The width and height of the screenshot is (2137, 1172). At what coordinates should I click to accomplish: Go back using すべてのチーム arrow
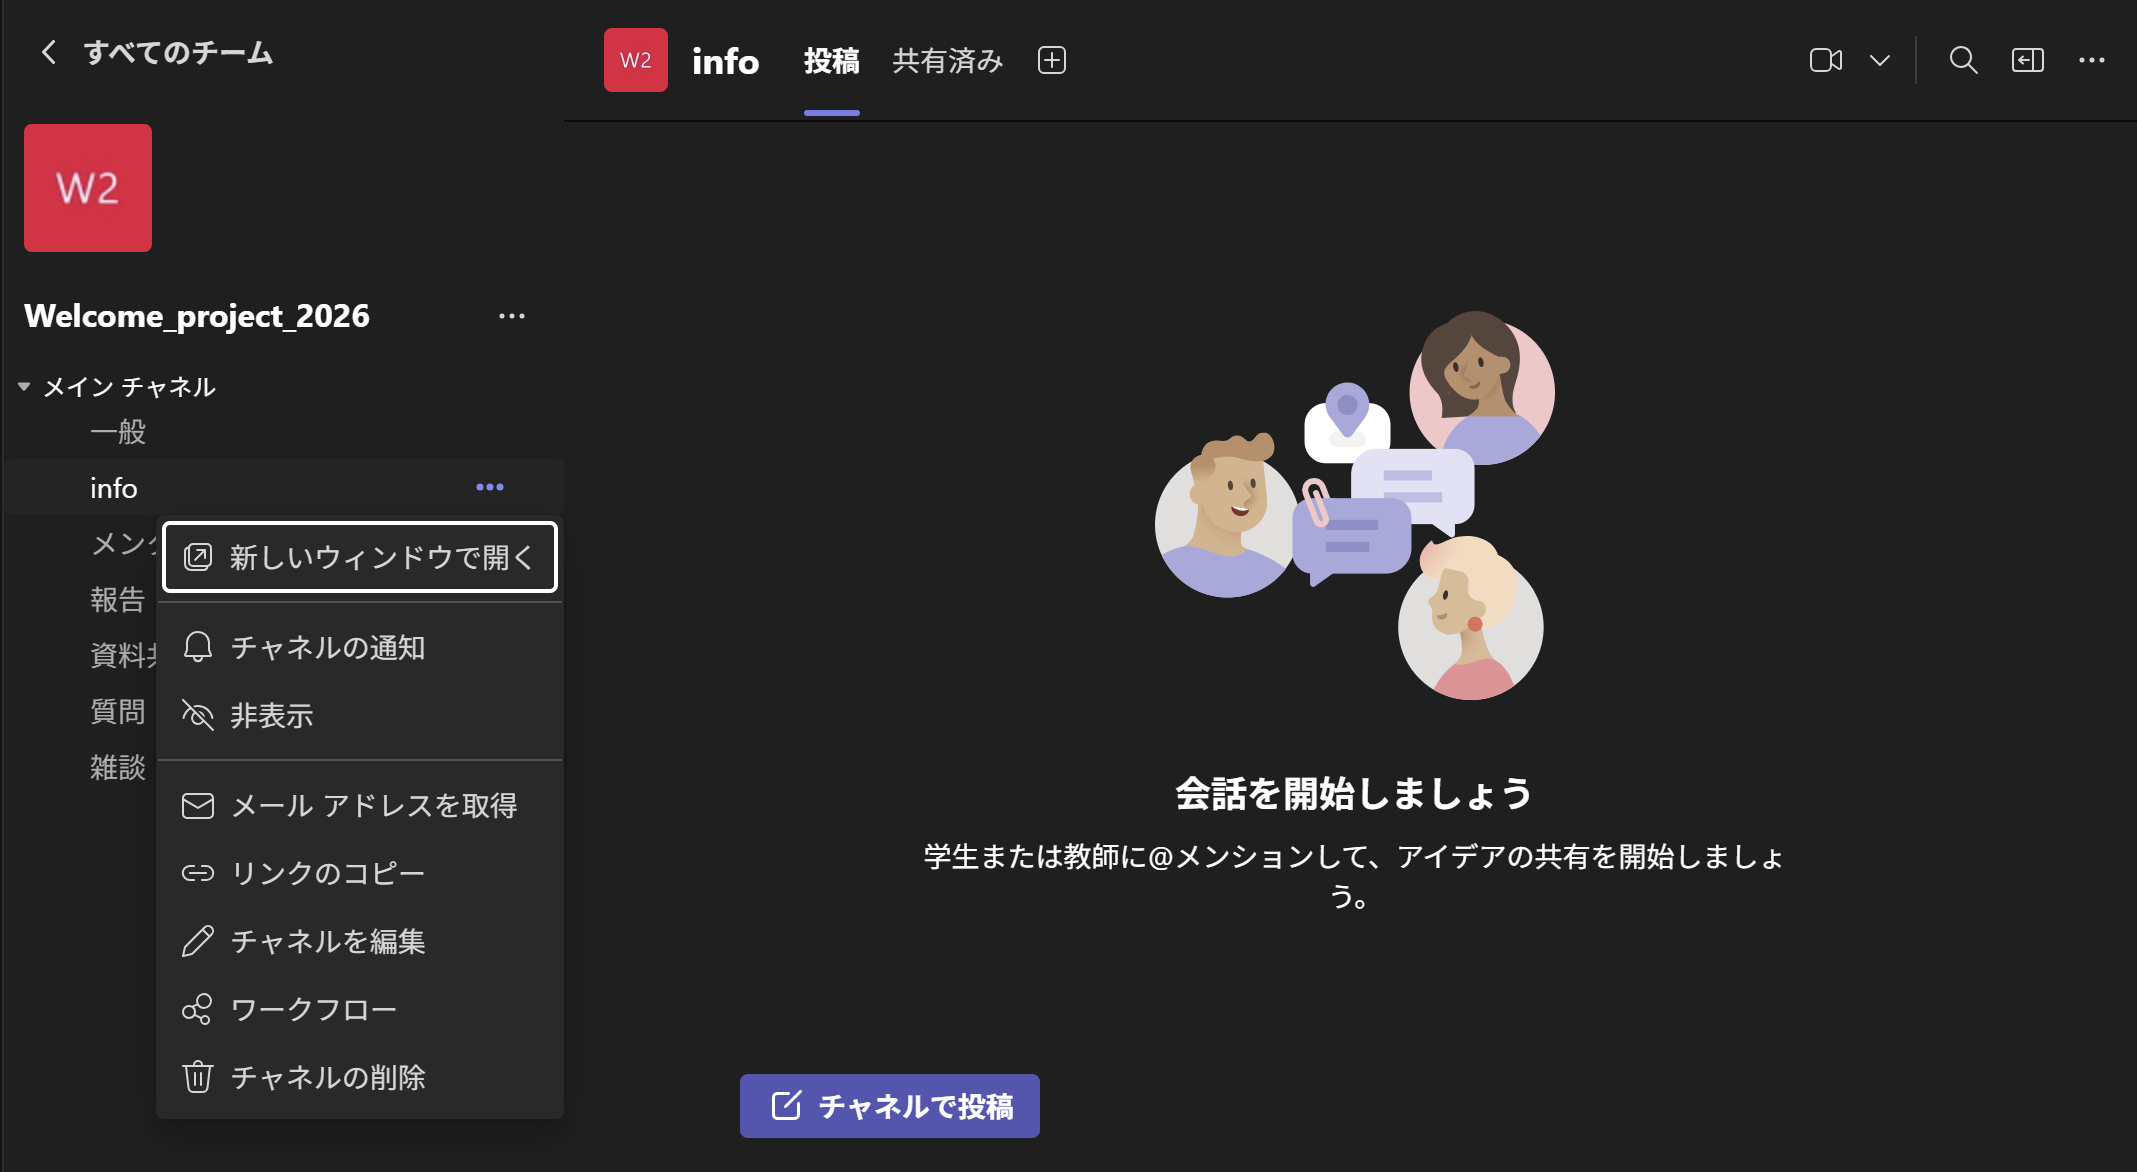pyautogui.click(x=47, y=53)
